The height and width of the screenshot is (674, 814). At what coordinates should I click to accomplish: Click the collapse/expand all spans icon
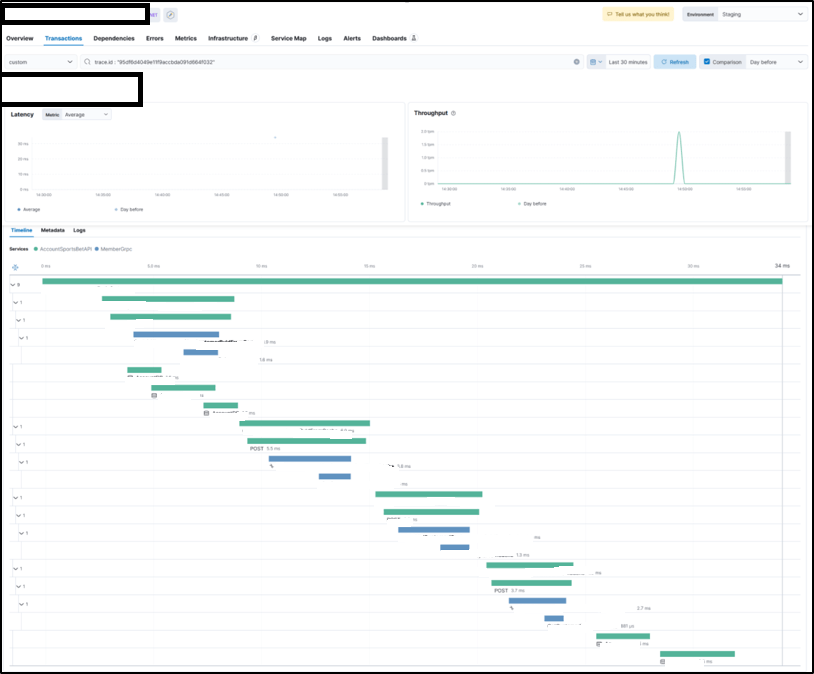pos(15,266)
